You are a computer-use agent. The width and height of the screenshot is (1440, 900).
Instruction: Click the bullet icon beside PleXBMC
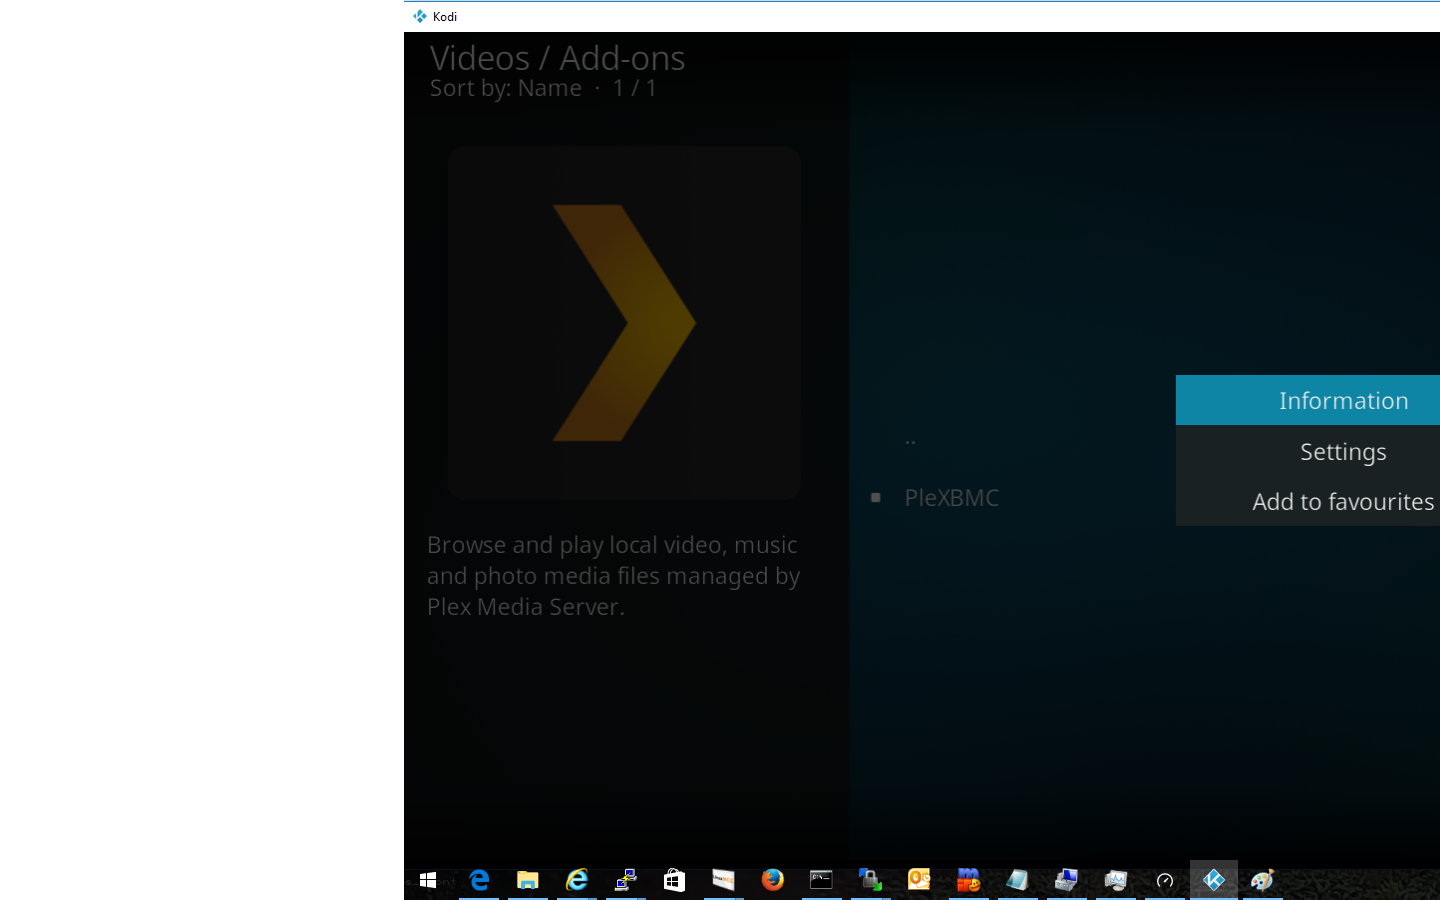click(876, 497)
